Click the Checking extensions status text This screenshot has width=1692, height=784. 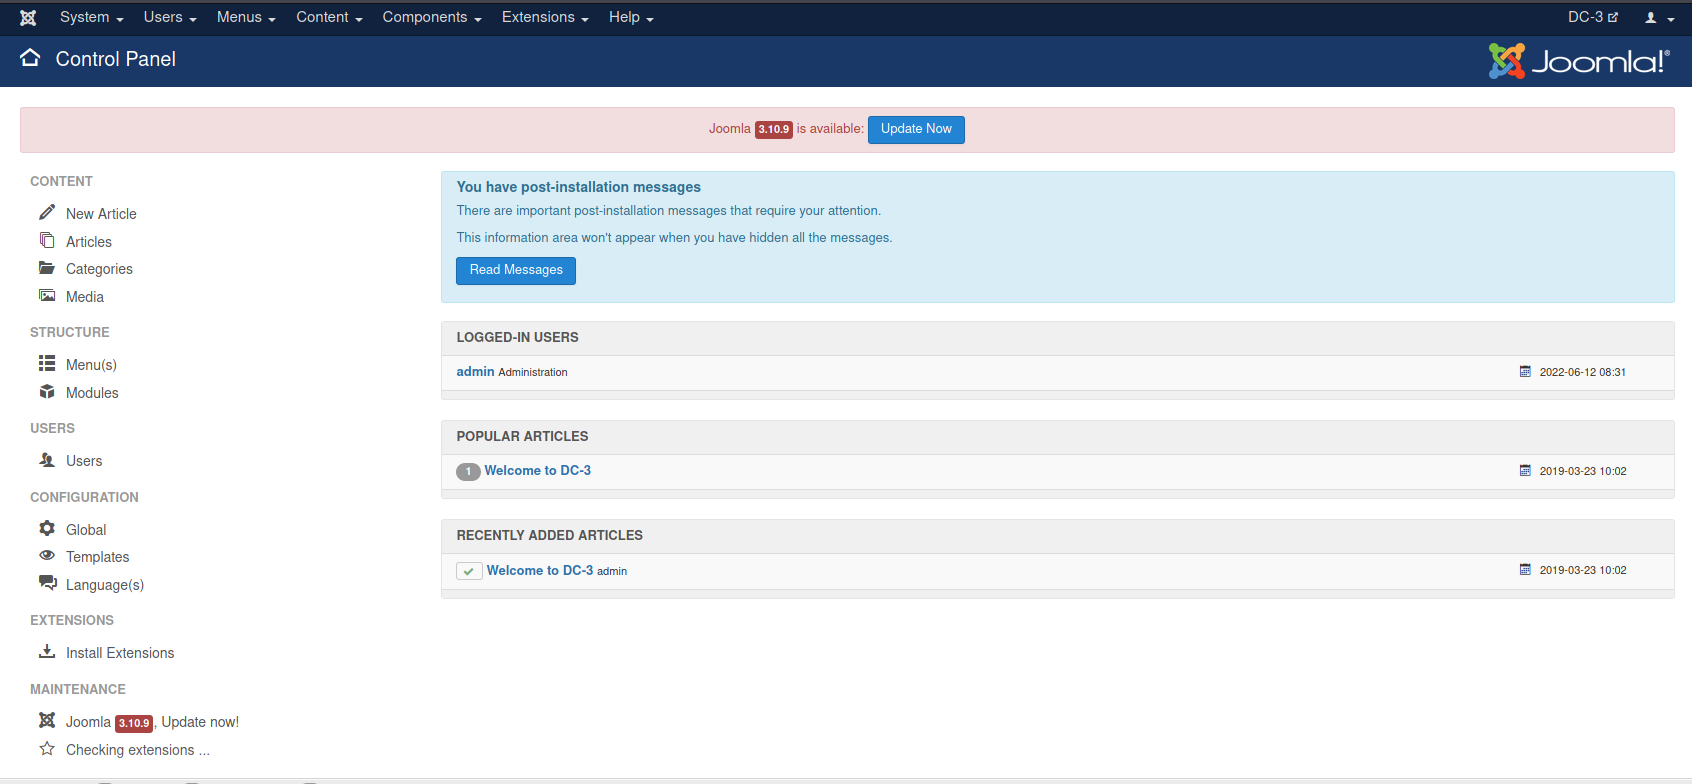[138, 750]
